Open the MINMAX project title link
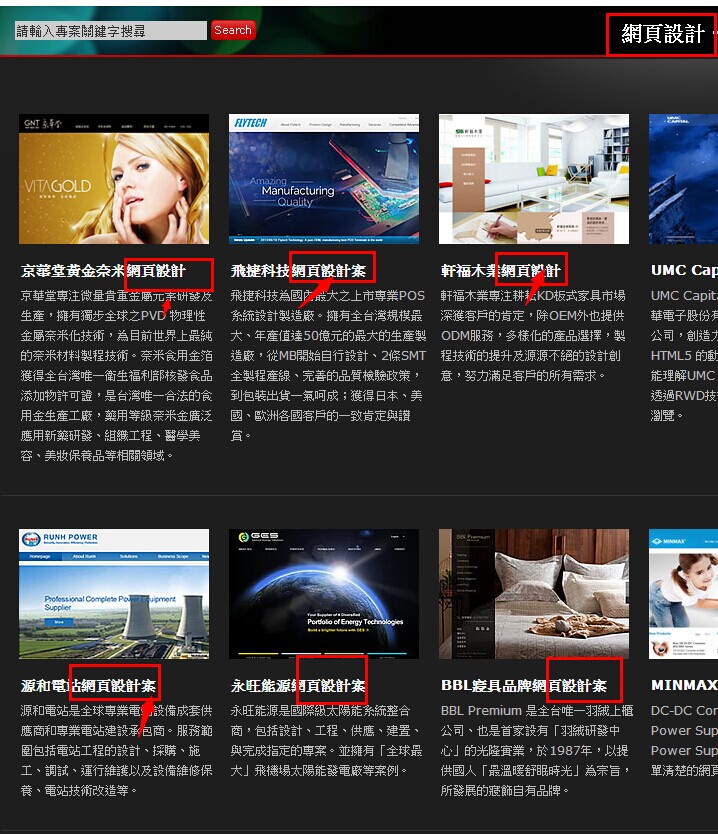 684,685
